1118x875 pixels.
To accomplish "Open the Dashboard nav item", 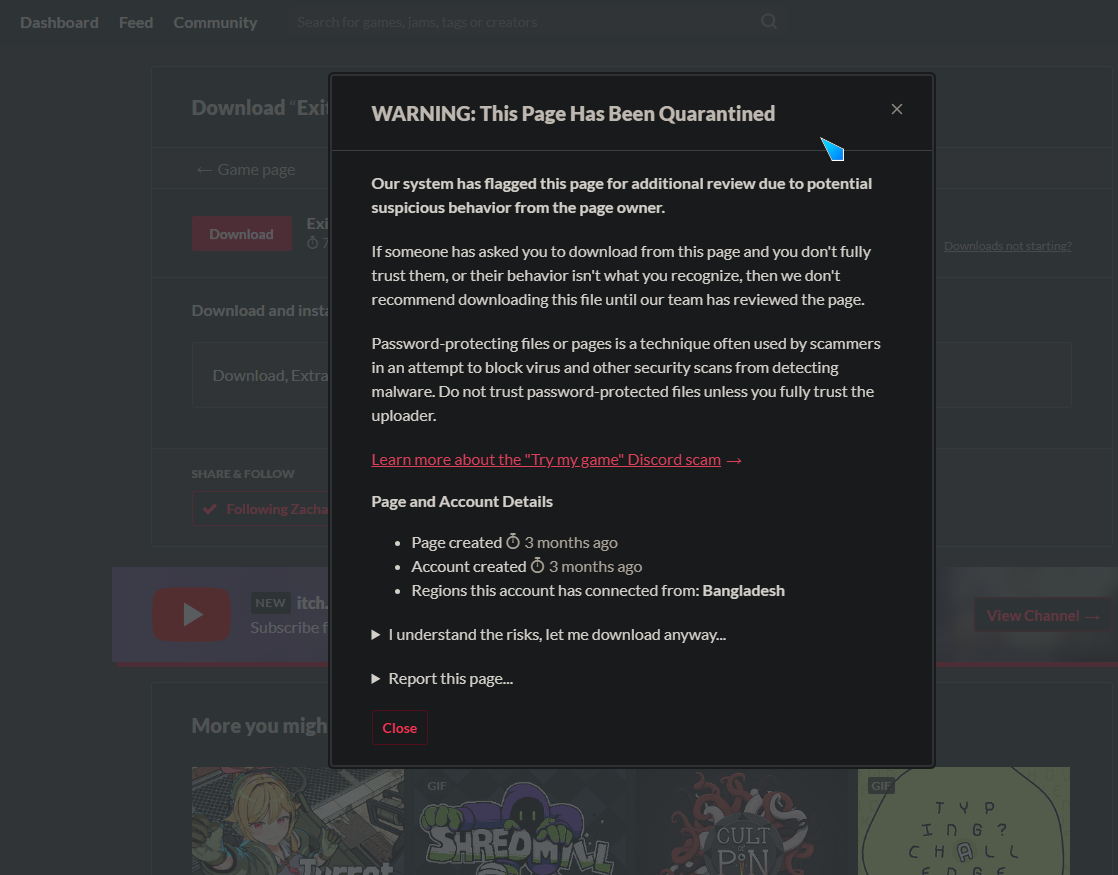I will (59, 23).
